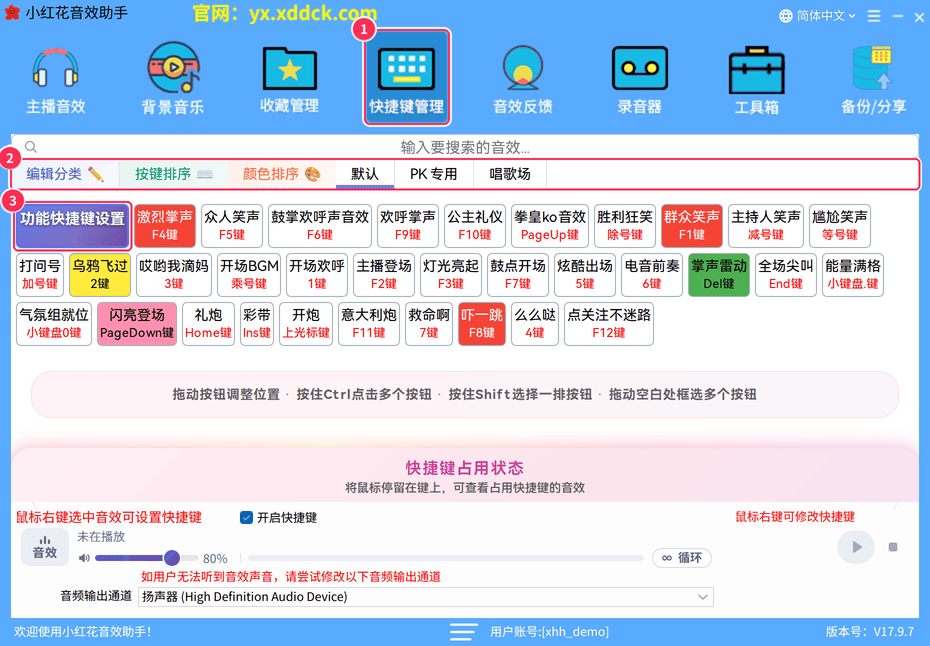Toggle the 开启快捷键 checkbox
This screenshot has width=930, height=646.
246,517
